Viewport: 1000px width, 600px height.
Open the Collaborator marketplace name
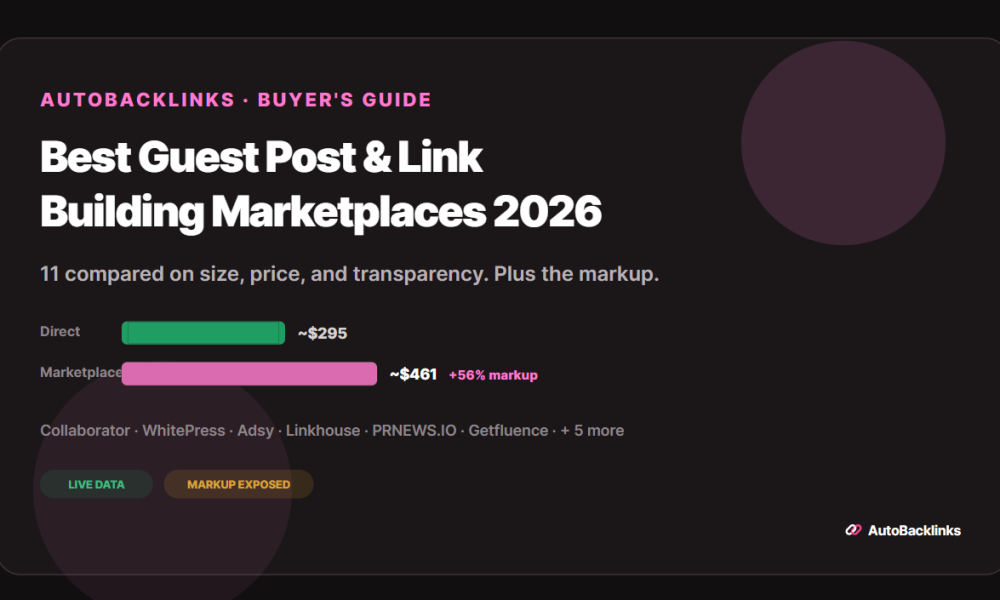click(x=85, y=430)
